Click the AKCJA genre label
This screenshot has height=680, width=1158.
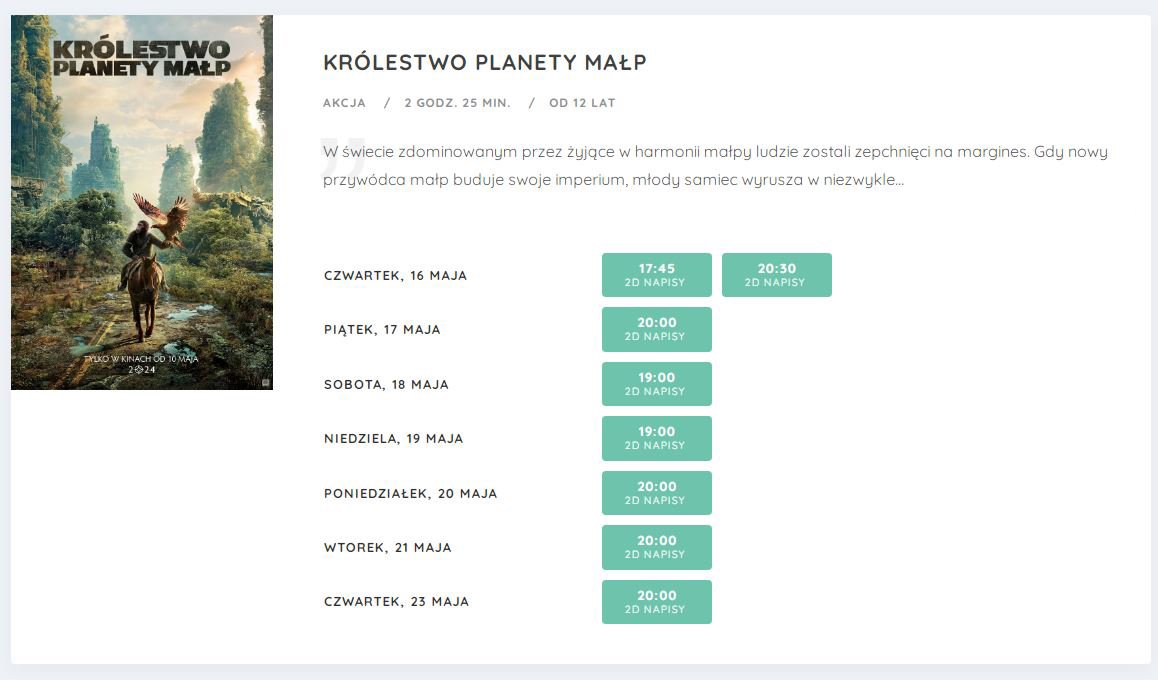pyautogui.click(x=344, y=103)
